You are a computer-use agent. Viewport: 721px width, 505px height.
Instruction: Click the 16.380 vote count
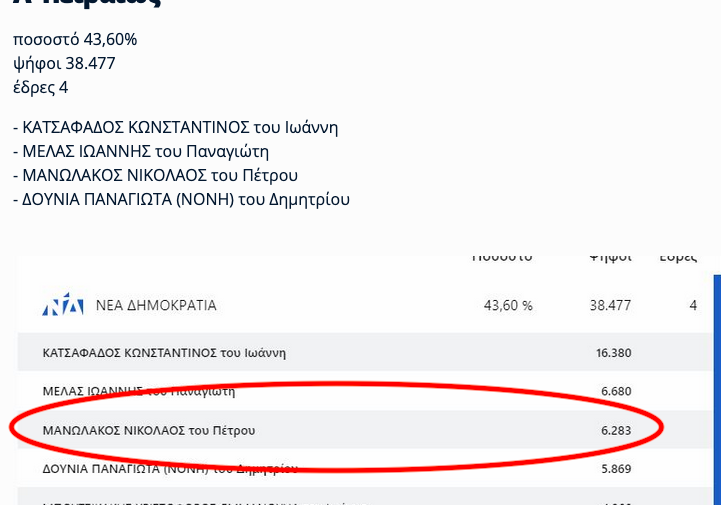pyautogui.click(x=611, y=353)
